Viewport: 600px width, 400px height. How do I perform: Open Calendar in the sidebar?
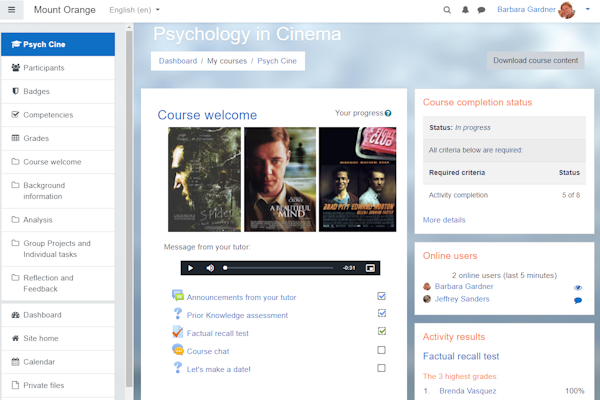click(x=58, y=362)
